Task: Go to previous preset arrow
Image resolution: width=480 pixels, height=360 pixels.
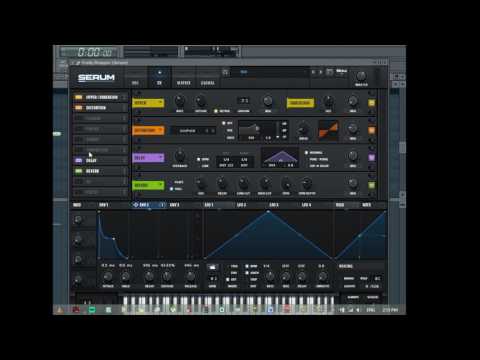Action: 313,72
